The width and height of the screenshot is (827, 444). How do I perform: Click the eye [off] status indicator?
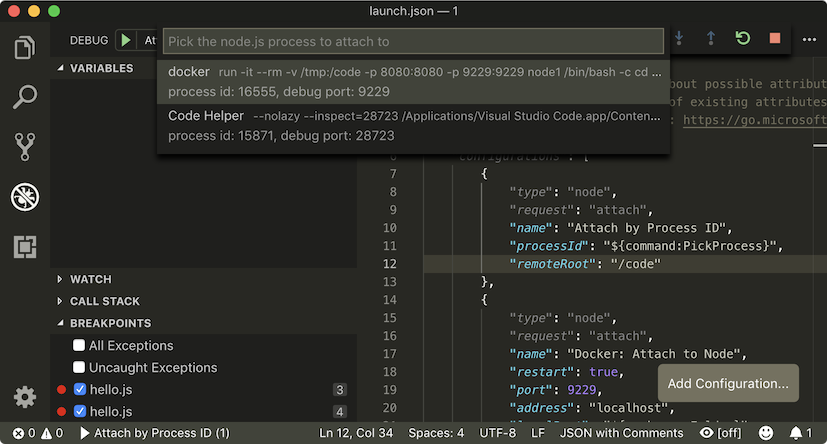(x=720, y=433)
